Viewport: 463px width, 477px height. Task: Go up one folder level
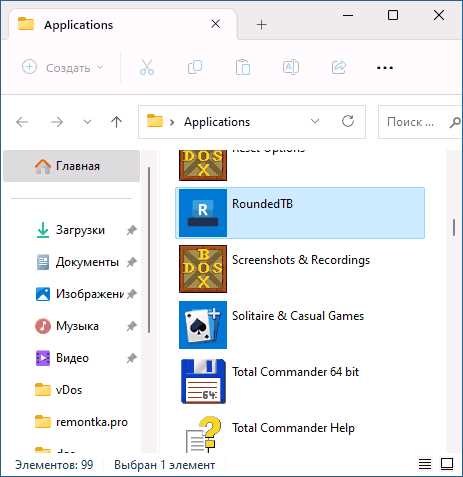(116, 122)
